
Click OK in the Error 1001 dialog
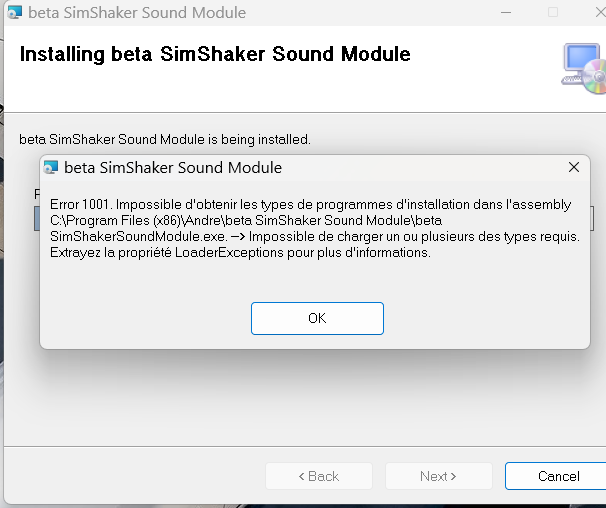tap(317, 318)
